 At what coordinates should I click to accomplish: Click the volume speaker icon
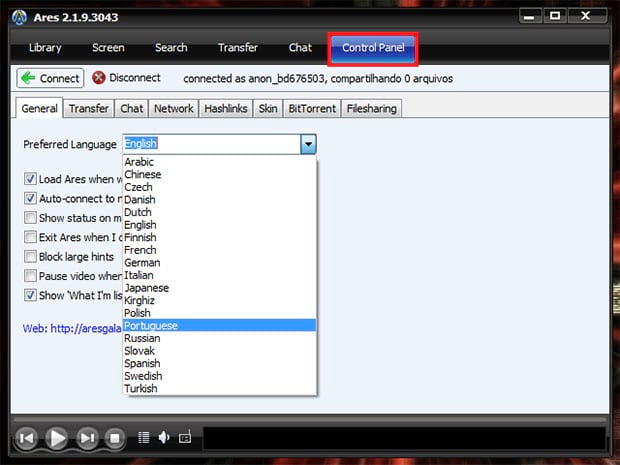(163, 438)
